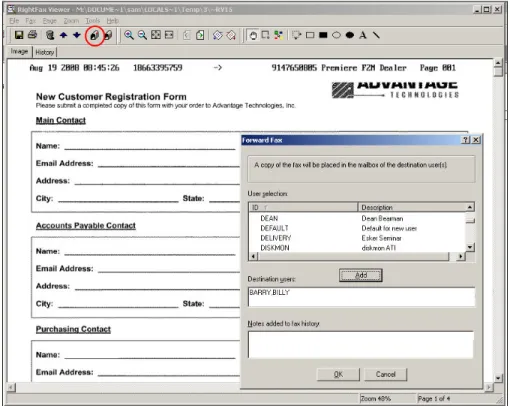Click the Notes added to fax history box

[361, 345]
